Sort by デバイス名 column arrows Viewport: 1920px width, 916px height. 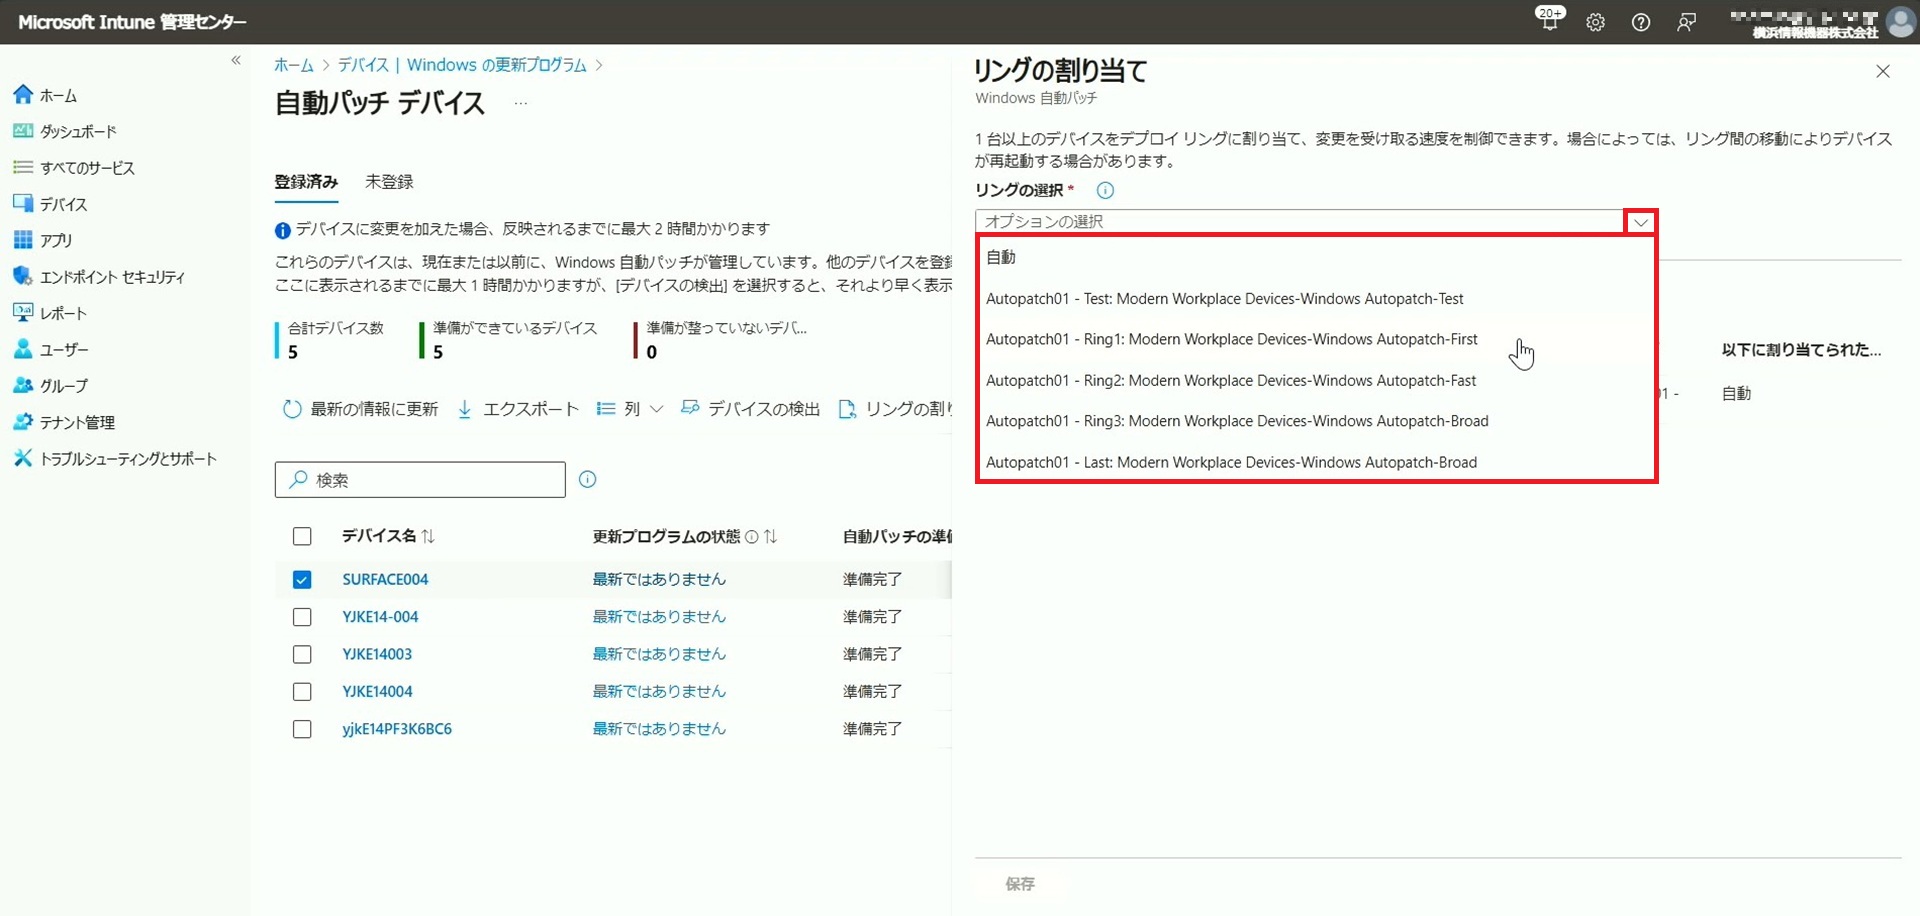pos(428,537)
